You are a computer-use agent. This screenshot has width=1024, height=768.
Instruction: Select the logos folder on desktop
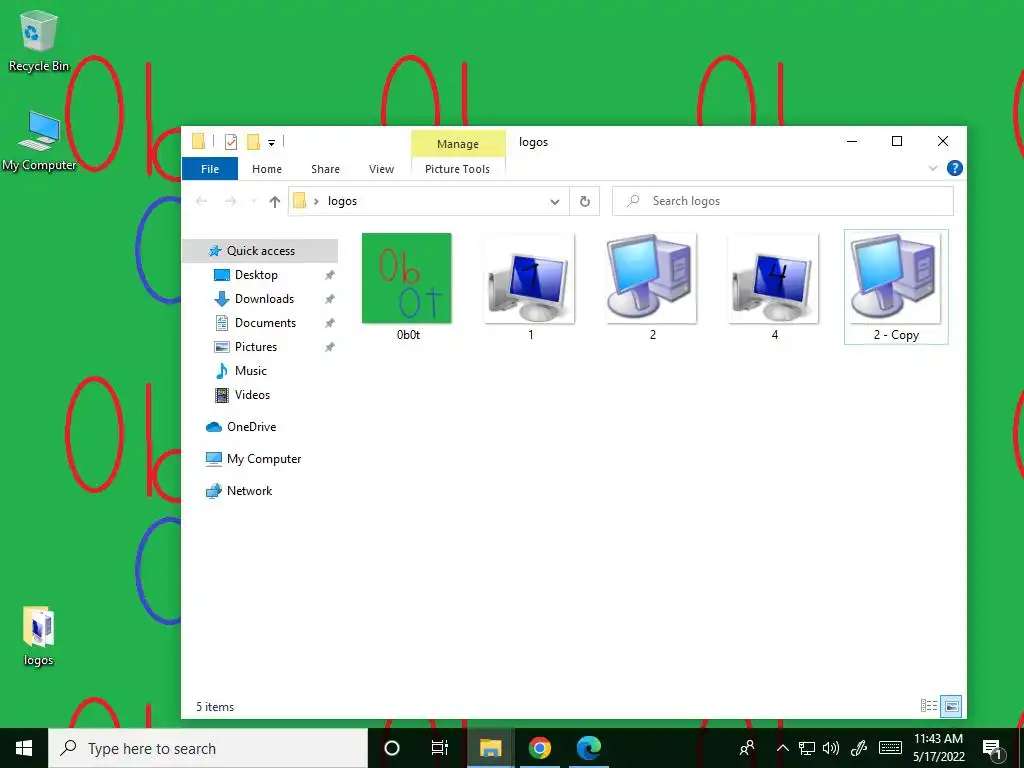[x=39, y=636]
